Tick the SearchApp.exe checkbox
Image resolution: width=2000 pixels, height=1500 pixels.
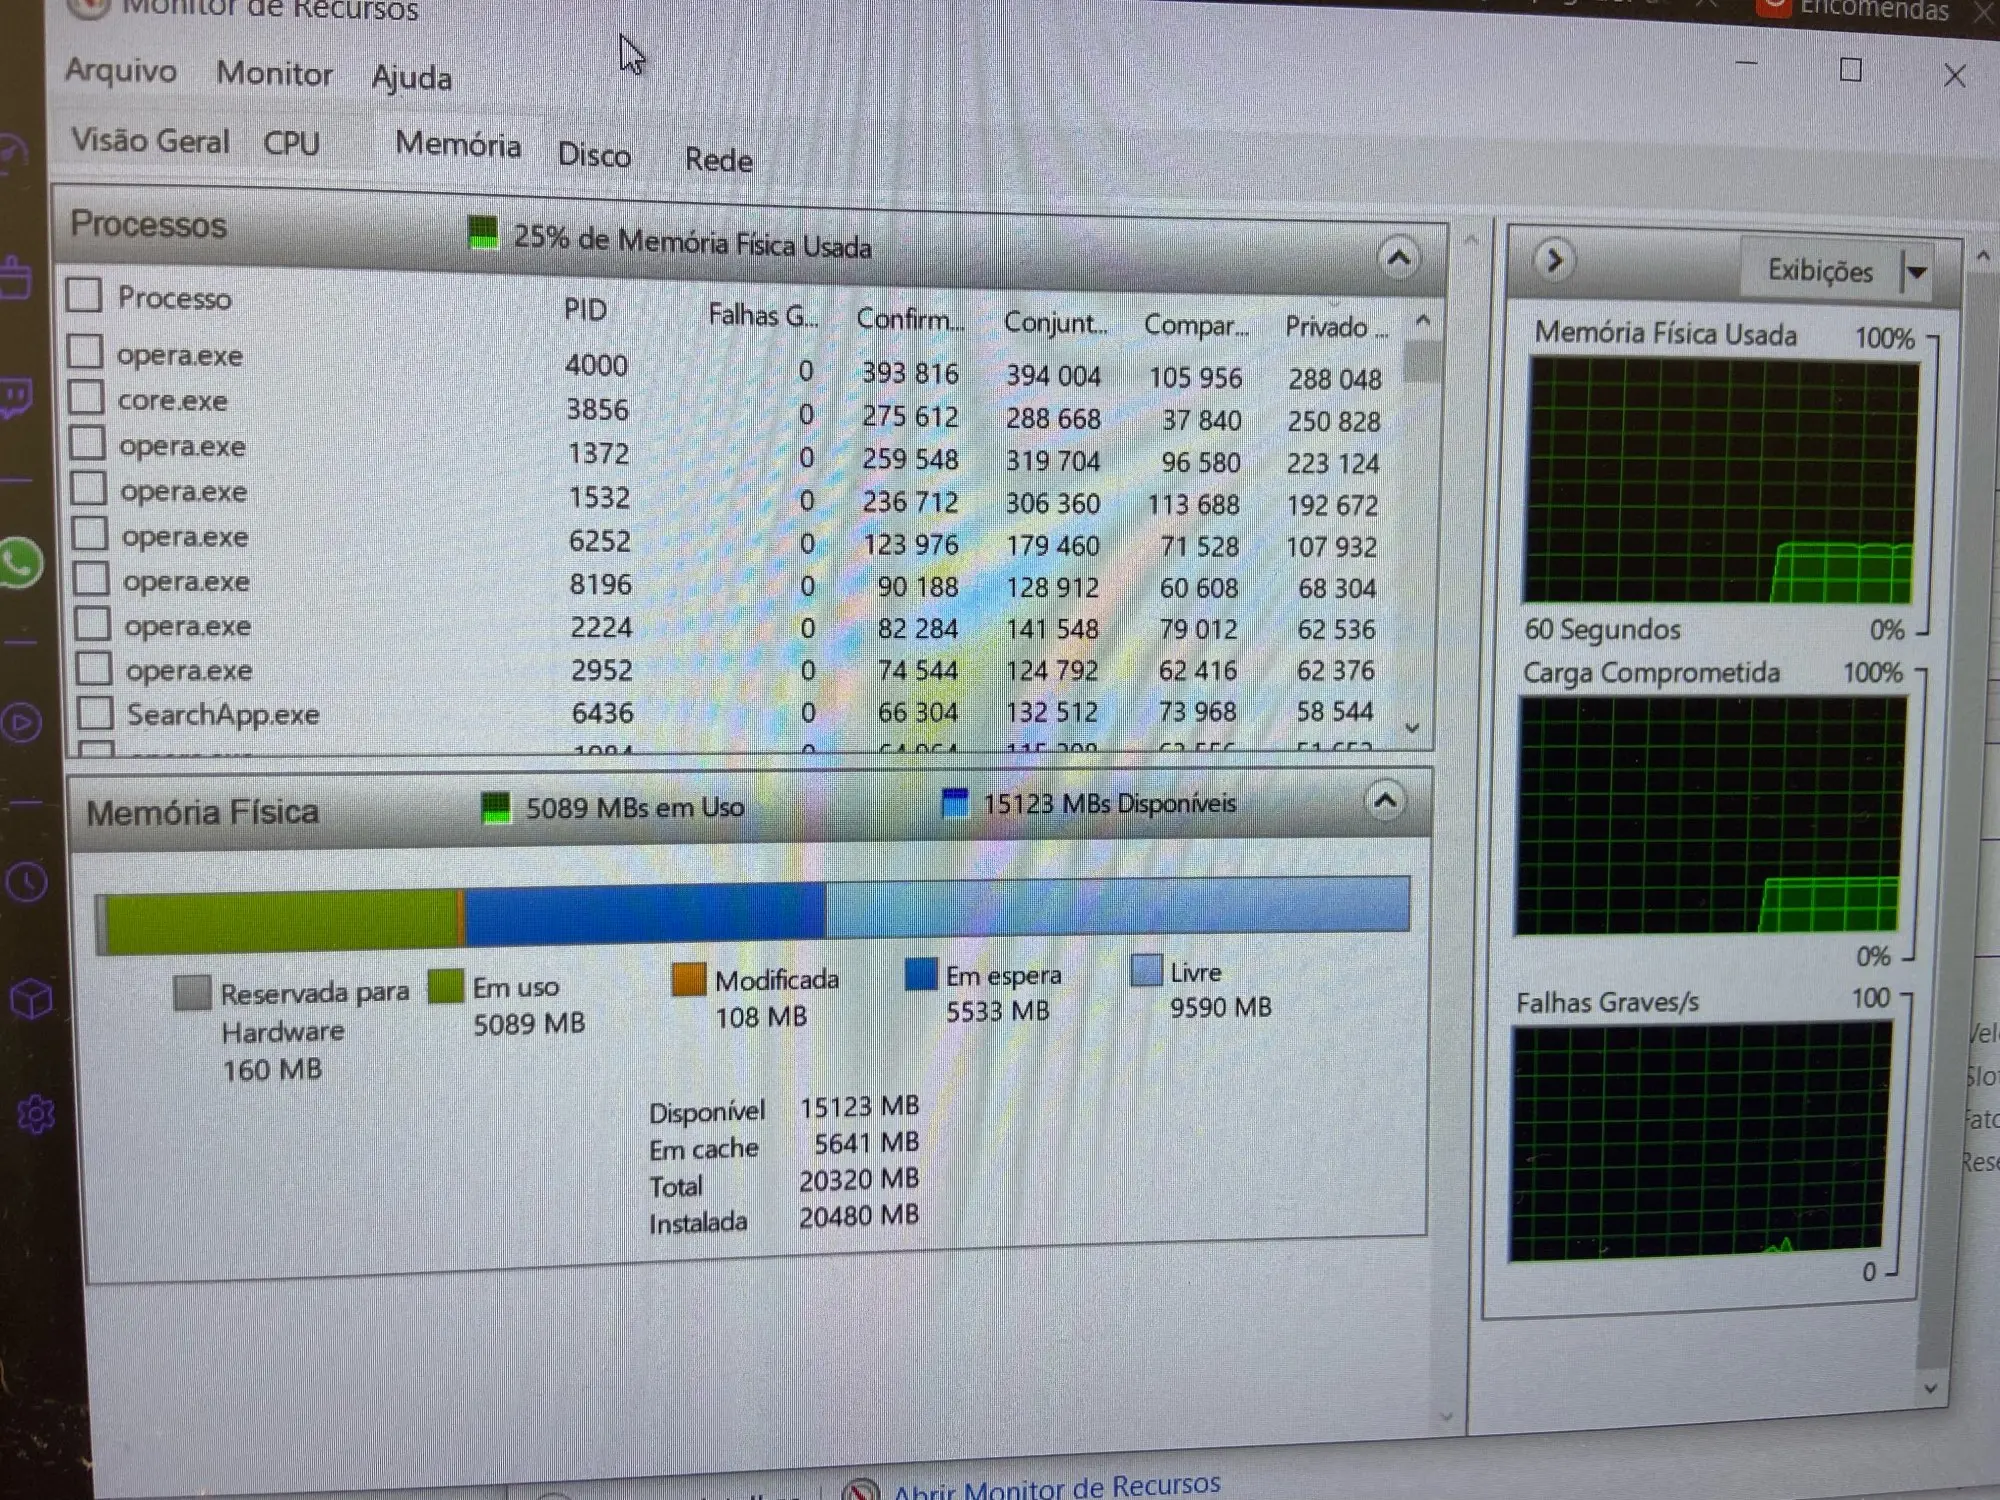(x=95, y=713)
